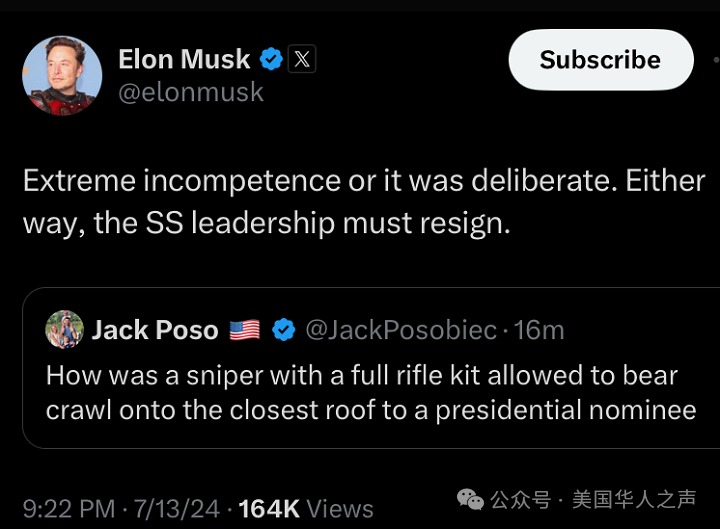Open the @elonmusk handle link
Screen dimensions: 720x529
pos(191,92)
